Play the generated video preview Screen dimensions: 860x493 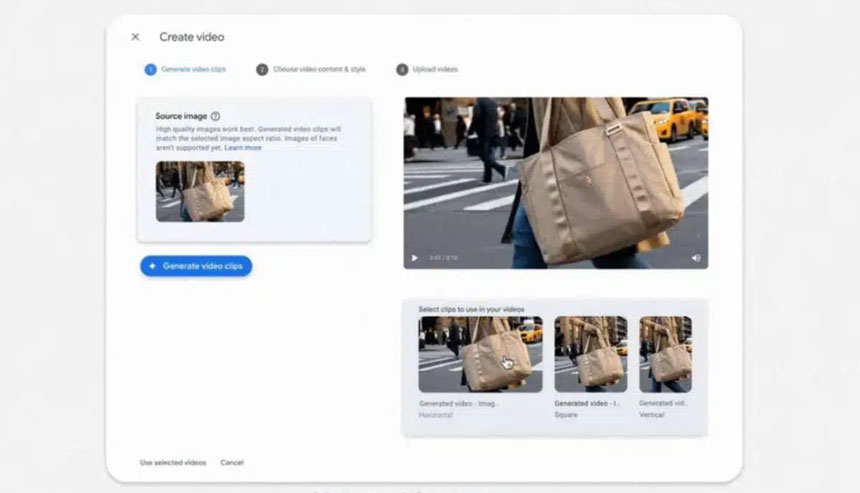pyautogui.click(x=415, y=258)
